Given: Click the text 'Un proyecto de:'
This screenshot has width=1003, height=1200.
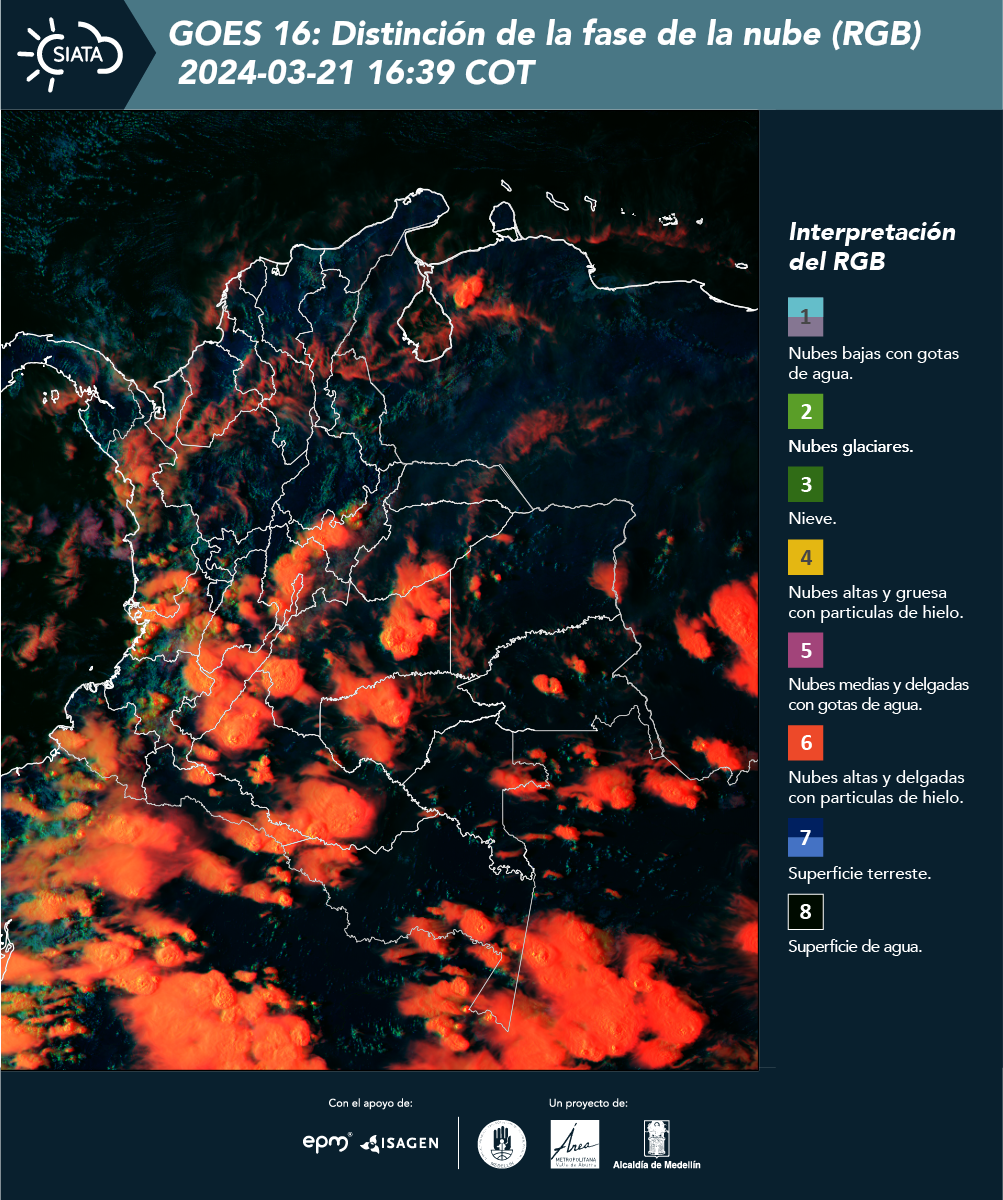Looking at the screenshot, I should [588, 1103].
